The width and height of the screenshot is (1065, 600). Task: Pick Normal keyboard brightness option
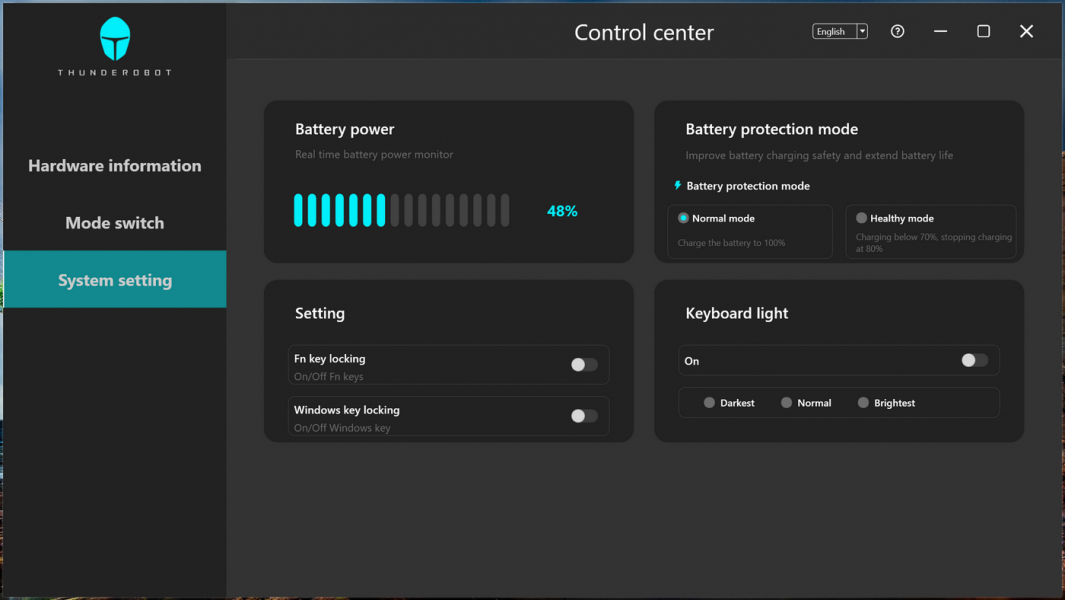tap(787, 403)
